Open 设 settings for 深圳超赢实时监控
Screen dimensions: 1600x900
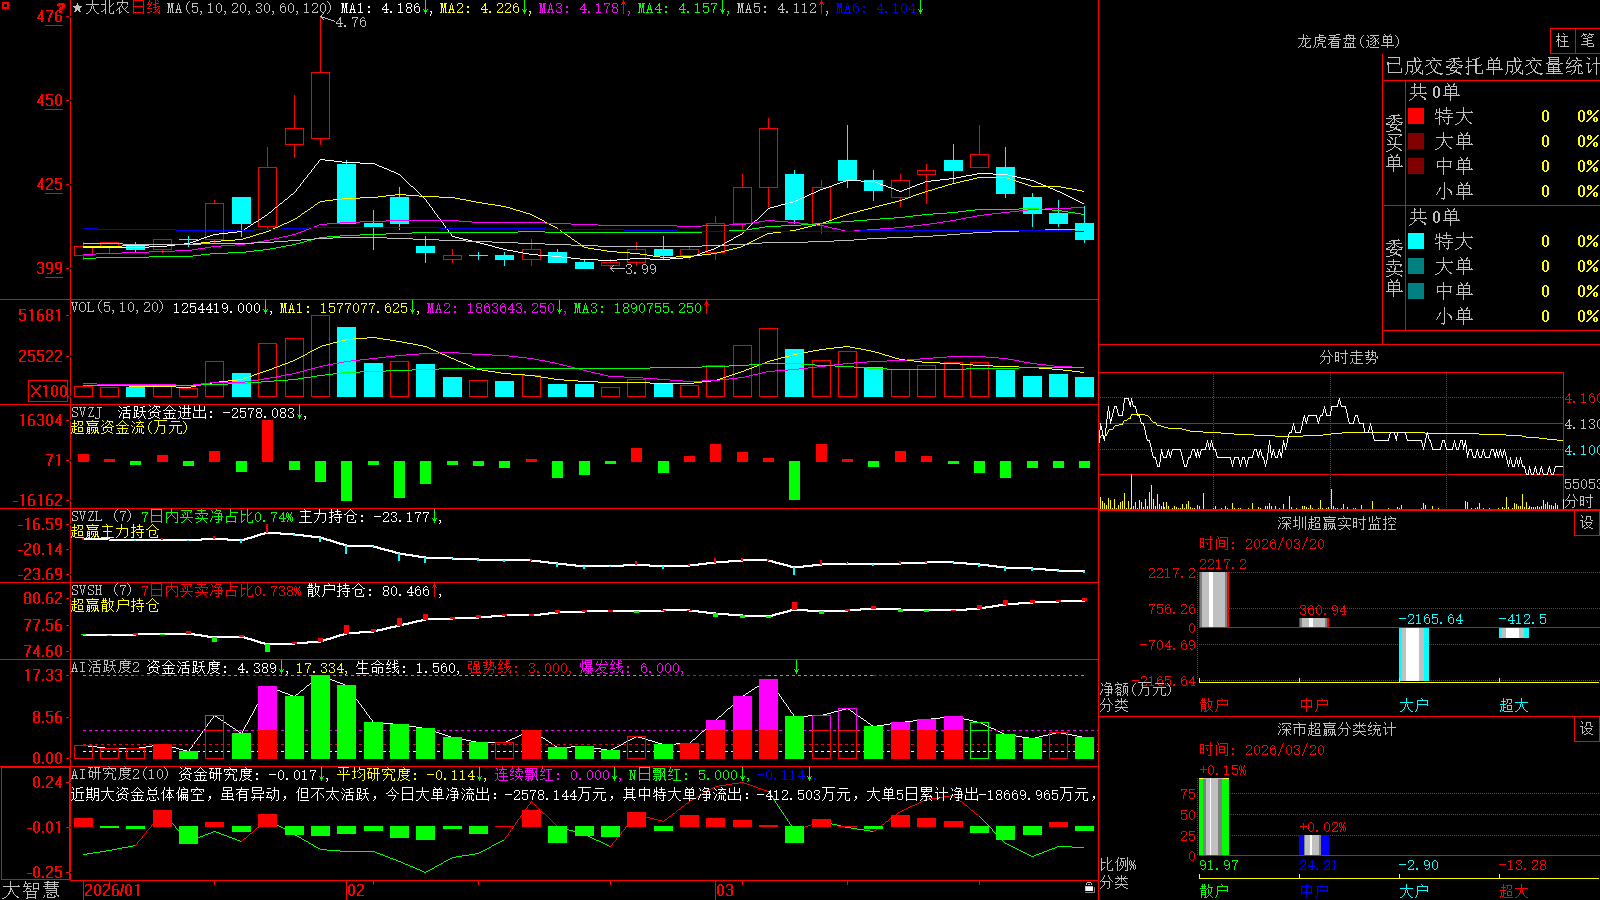[1587, 523]
